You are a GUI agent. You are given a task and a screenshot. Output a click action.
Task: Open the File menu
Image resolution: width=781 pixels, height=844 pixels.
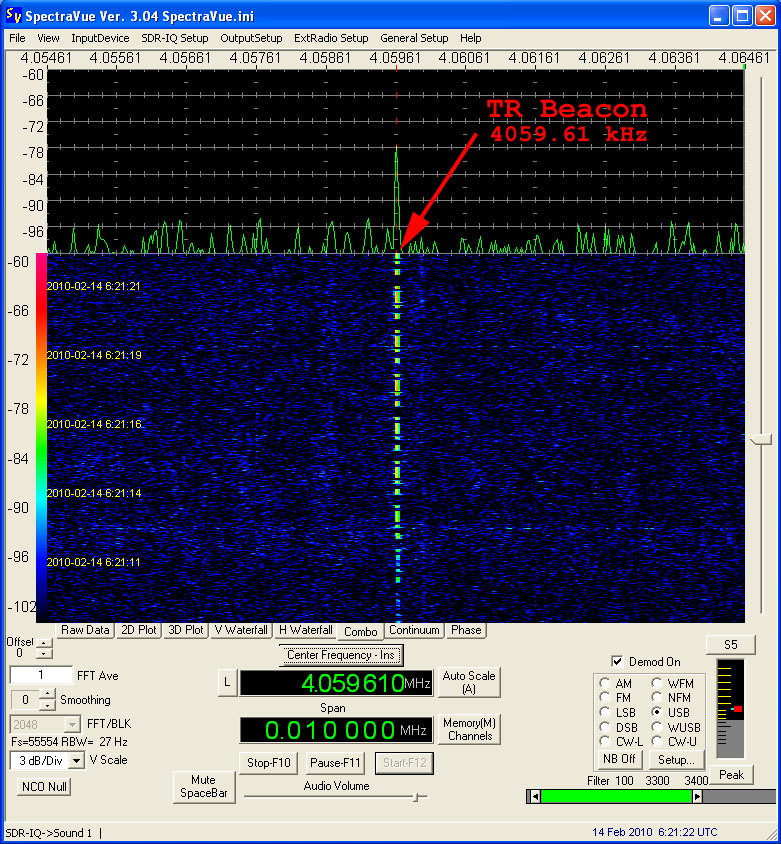pyautogui.click(x=17, y=38)
